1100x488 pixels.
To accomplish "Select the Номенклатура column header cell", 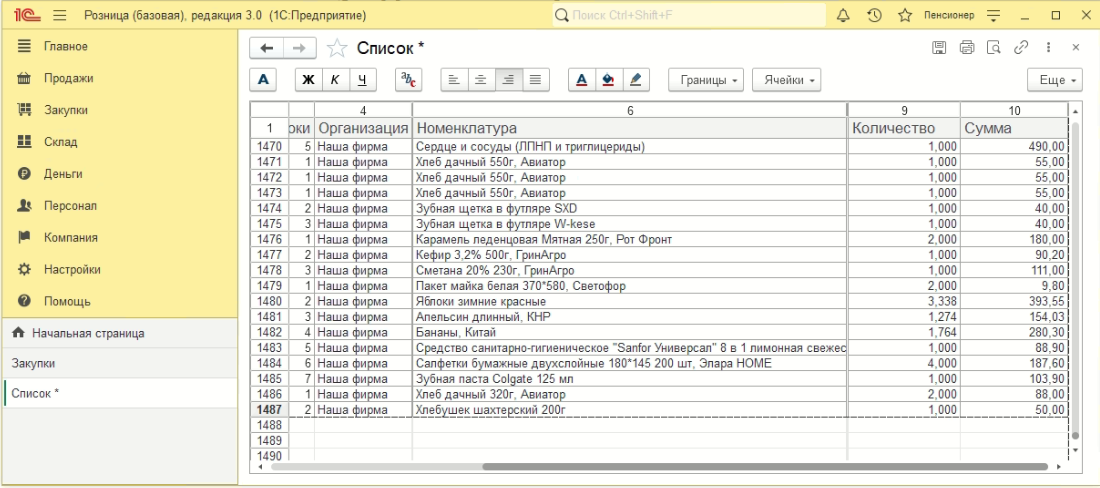I will 630,128.
